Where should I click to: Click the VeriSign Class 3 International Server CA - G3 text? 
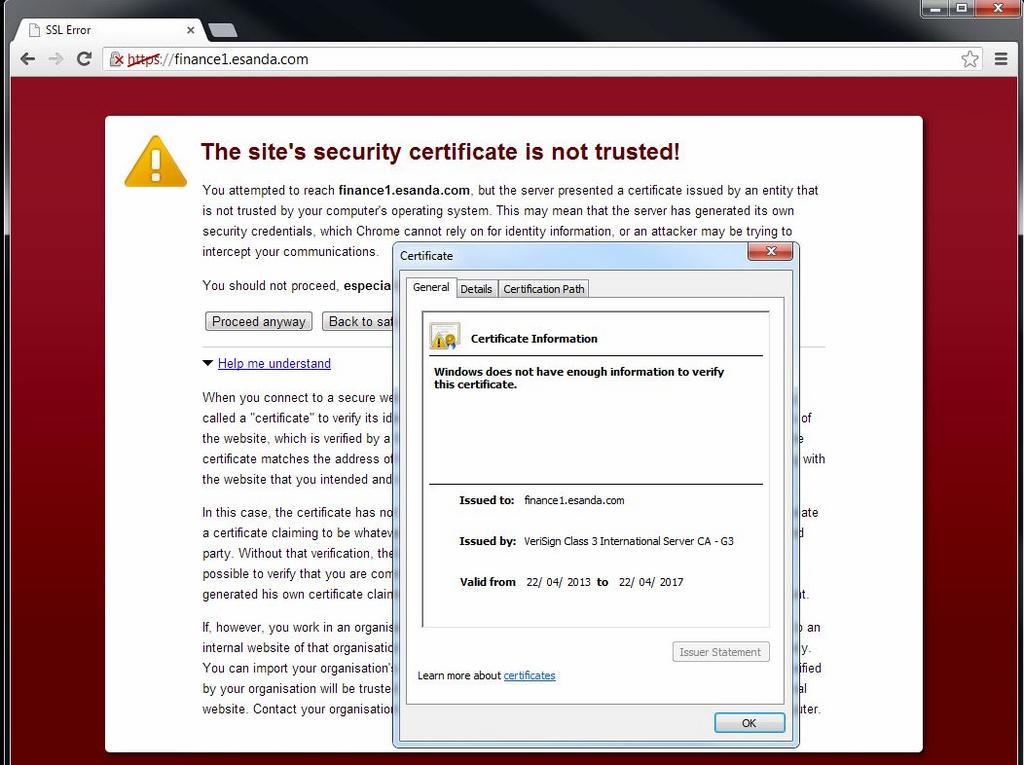[628, 541]
